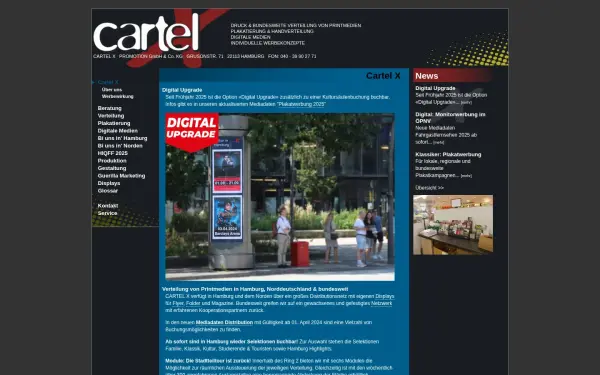The width and height of the screenshot is (600, 375).
Task: Select HIQFF 2025 menu entry
Action: [112, 153]
